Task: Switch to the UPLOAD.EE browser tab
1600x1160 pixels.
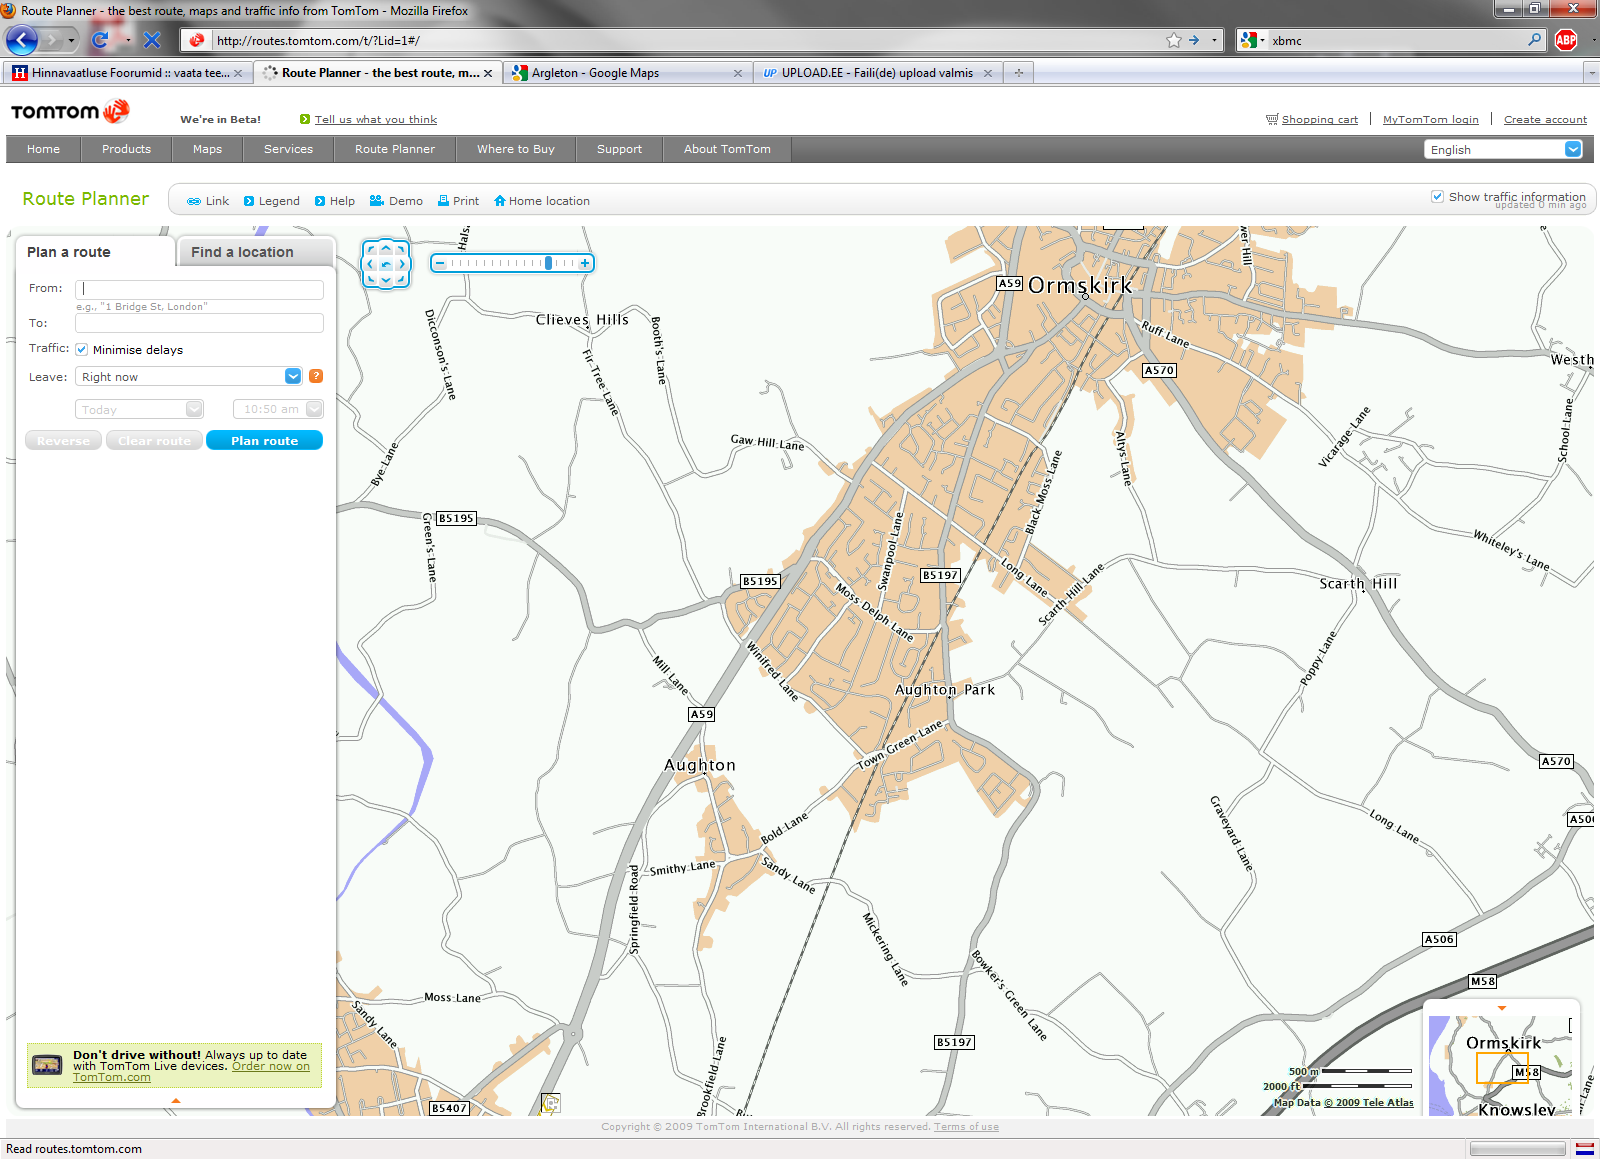Action: pos(877,73)
